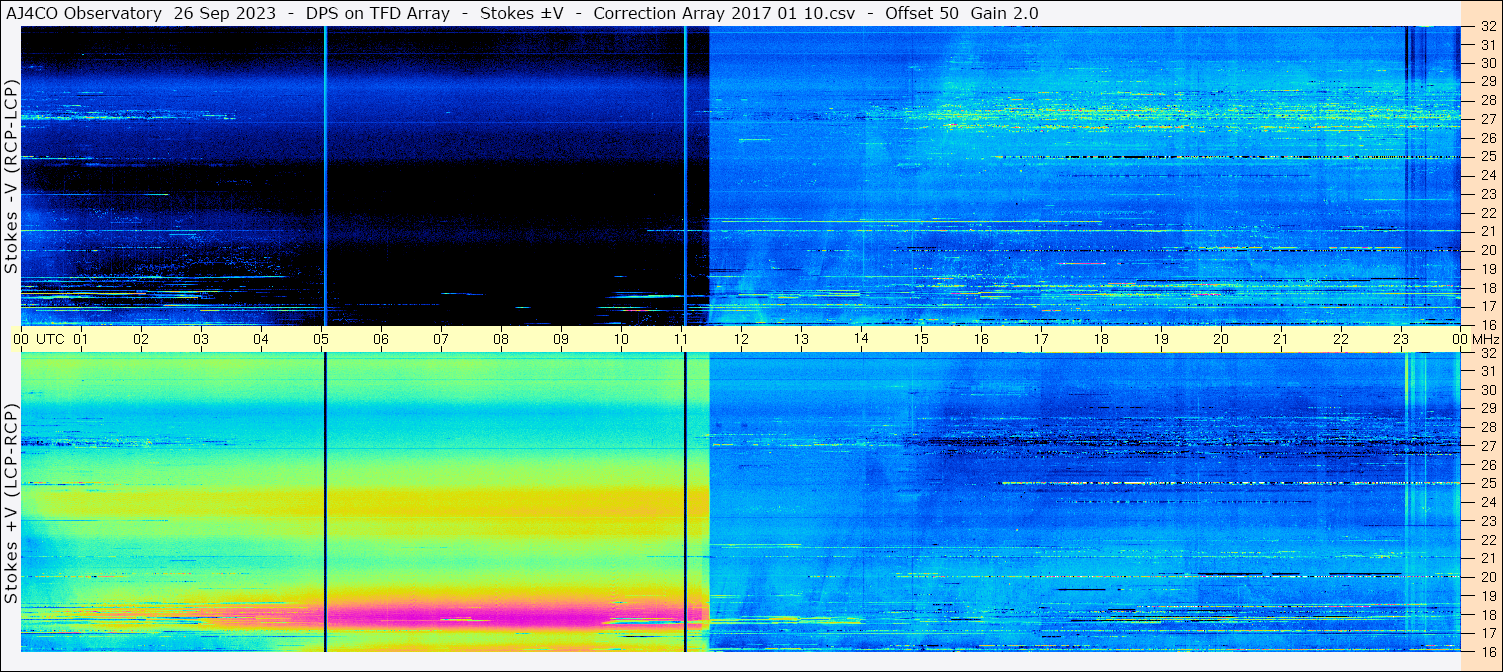The width and height of the screenshot is (1503, 672).
Task: Select the '06' hour tick
Action: pos(381,339)
